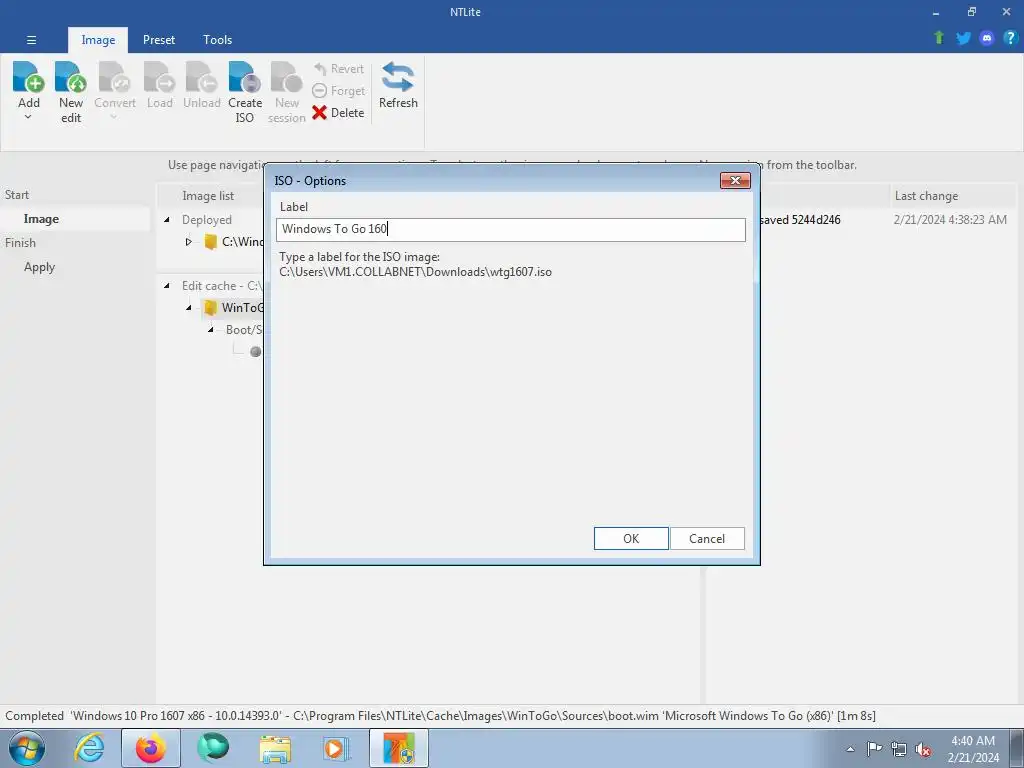The height and width of the screenshot is (768, 1024).
Task: Open the Windows Start button
Action: pos(27,748)
